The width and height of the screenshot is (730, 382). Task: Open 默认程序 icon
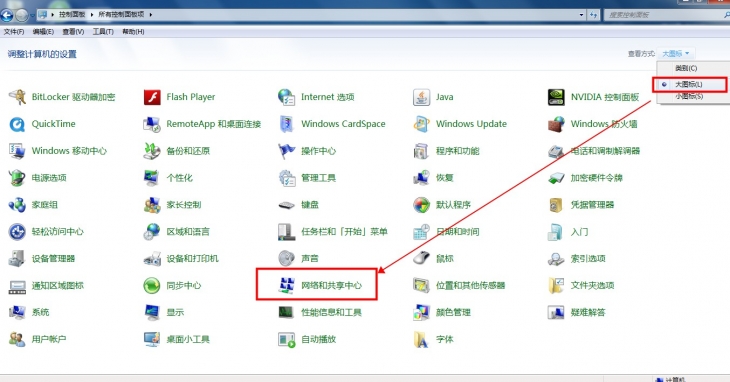click(421, 205)
